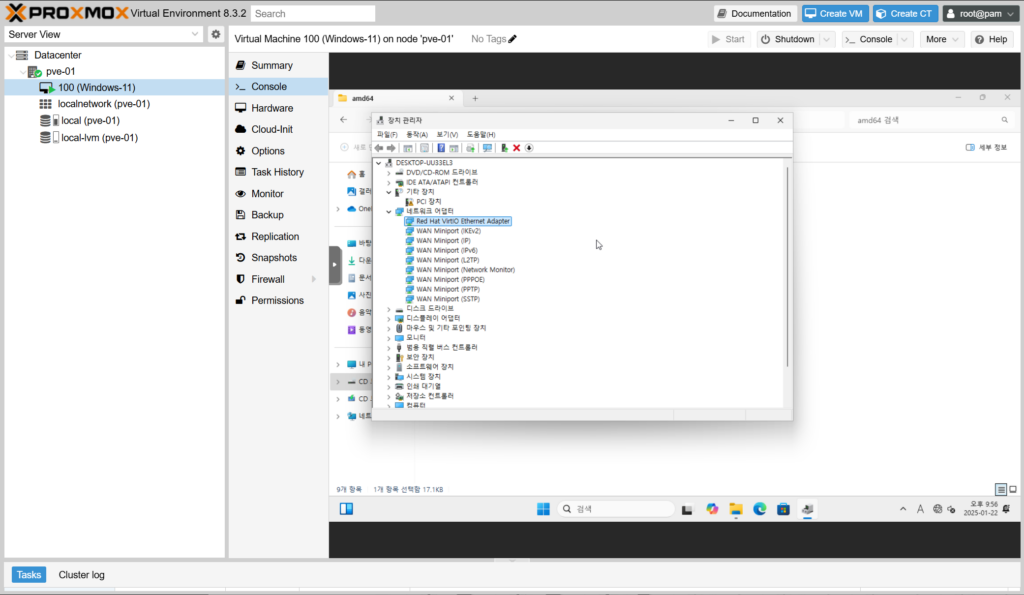Open the More dropdown menu
This screenshot has width=1024, height=595.
(941, 39)
